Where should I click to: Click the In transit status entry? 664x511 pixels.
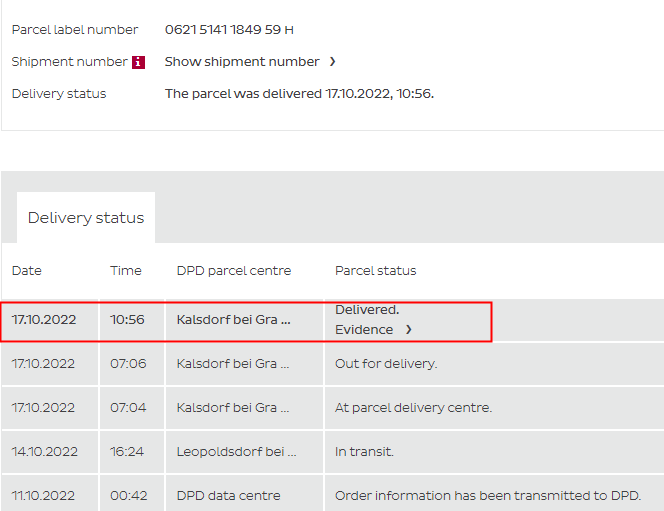pos(364,452)
